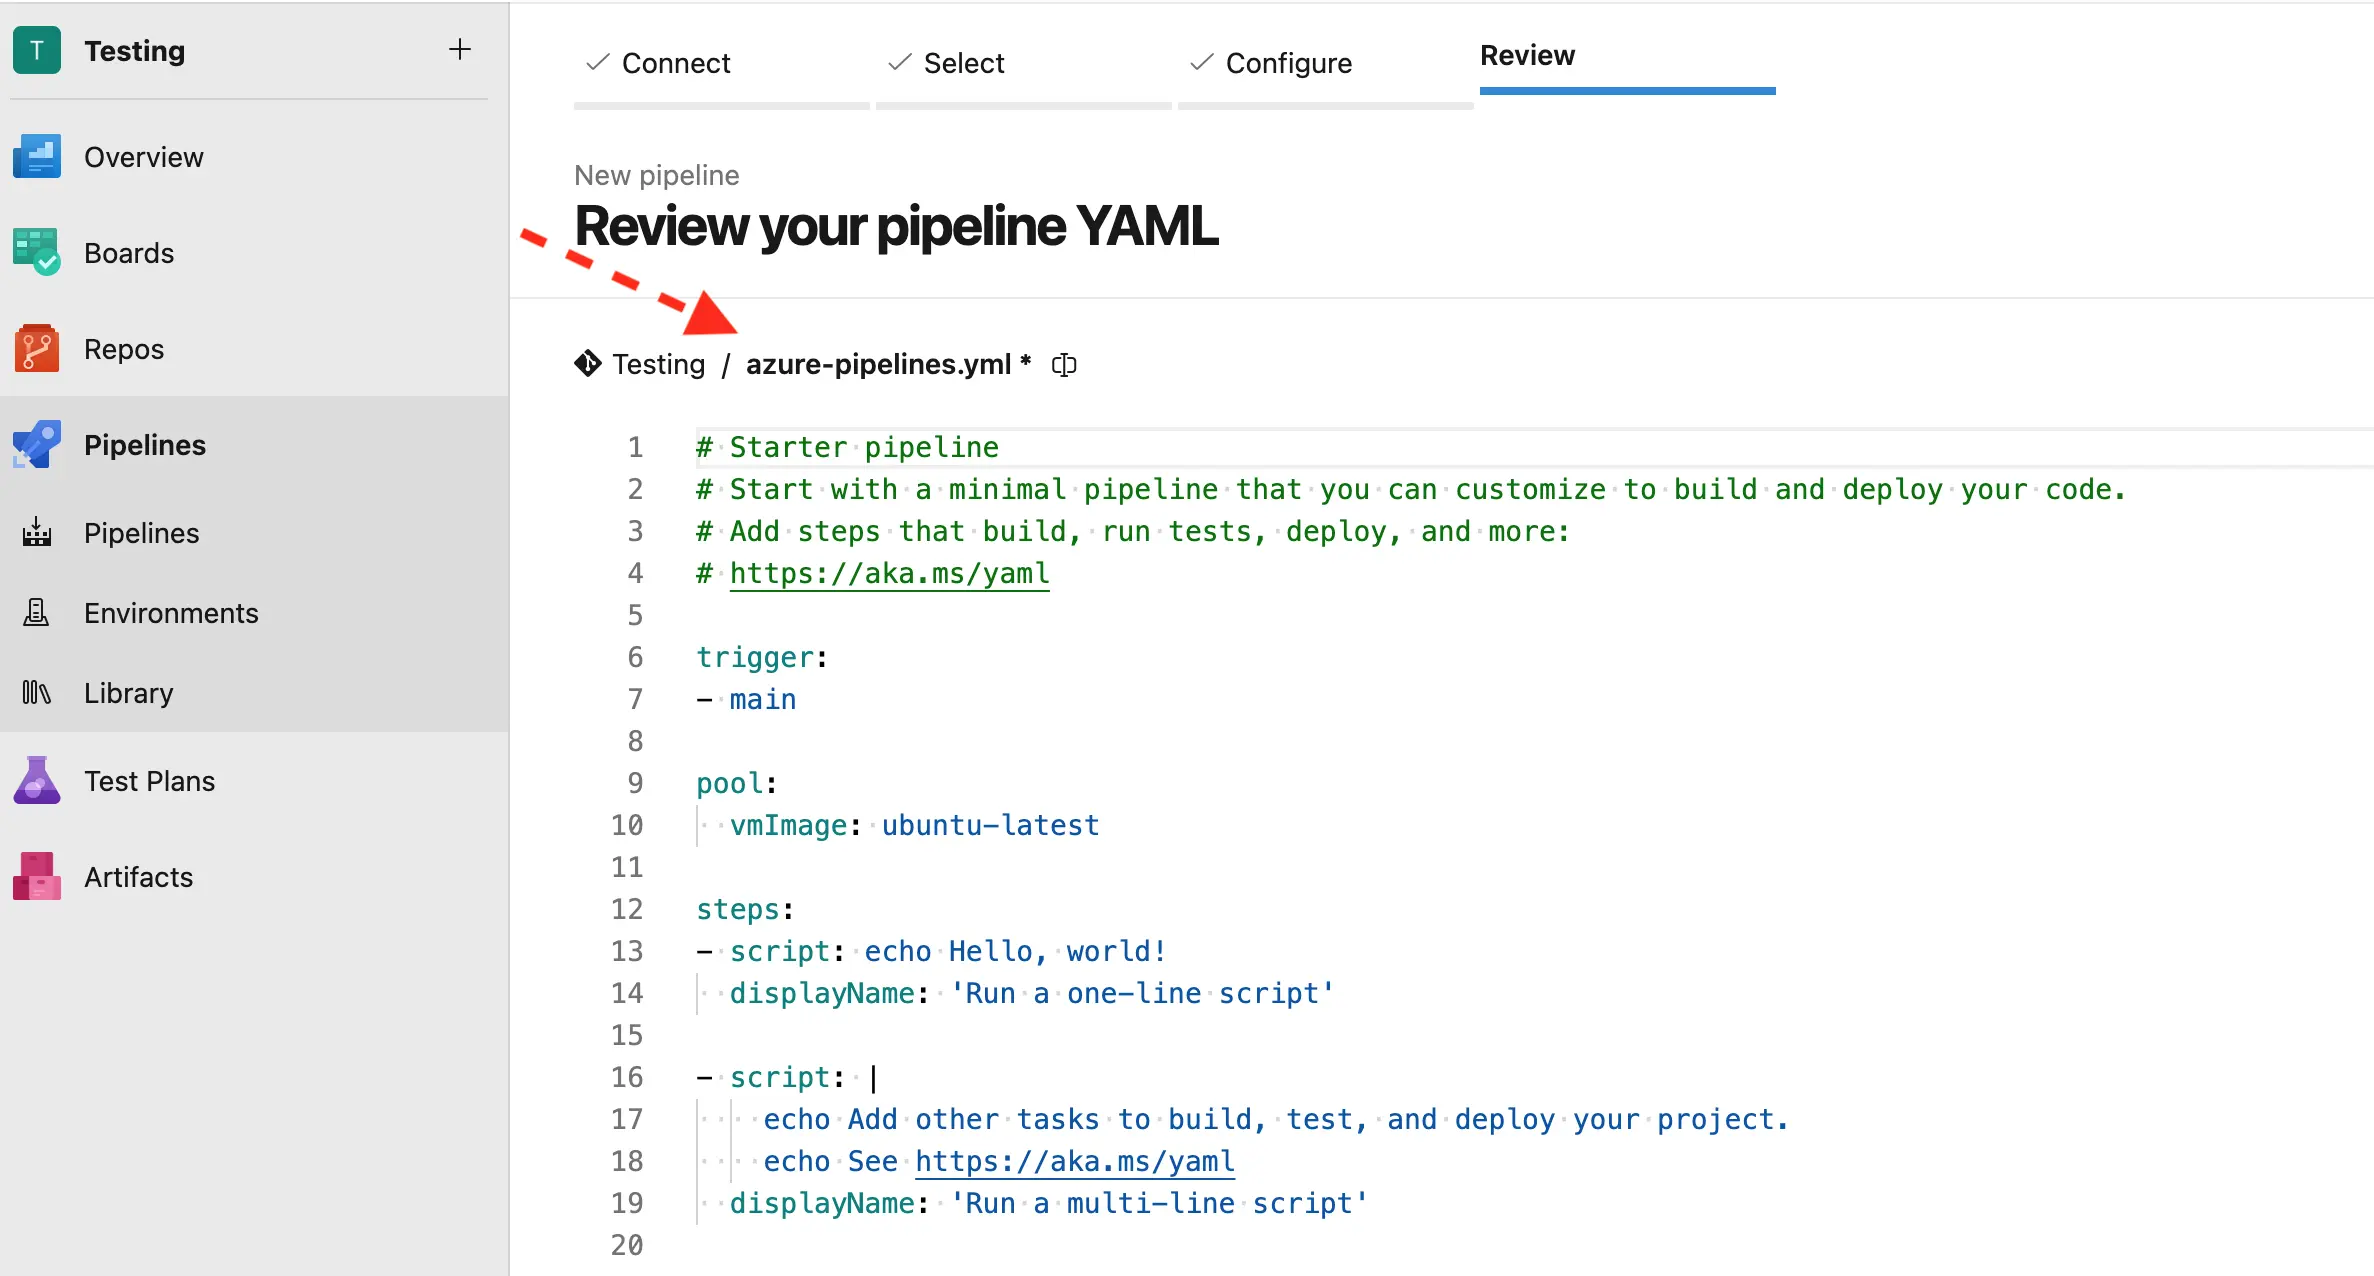This screenshot has height=1276, width=2374.
Task: Click line number 5 in the editor
Action: point(636,615)
